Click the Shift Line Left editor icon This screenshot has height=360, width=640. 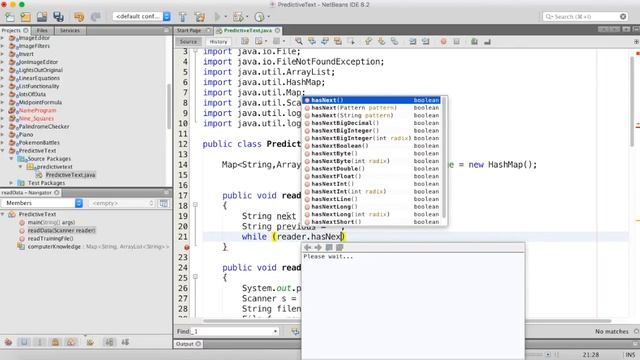pyautogui.click(x=413, y=42)
